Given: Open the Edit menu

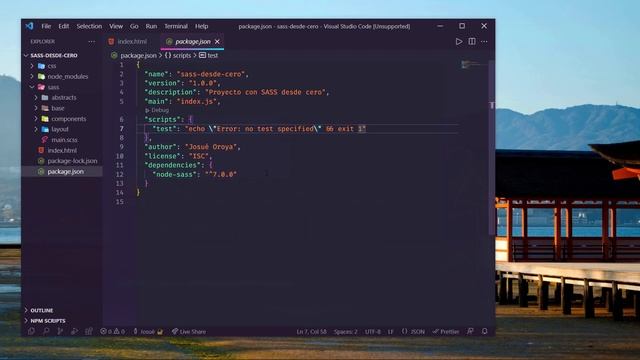Looking at the screenshot, I should pyautogui.click(x=64, y=26).
